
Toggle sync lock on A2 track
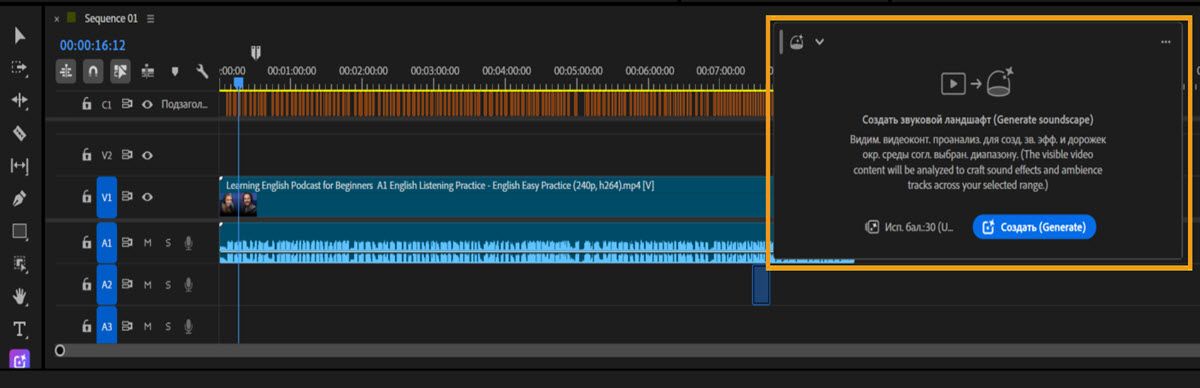click(128, 285)
